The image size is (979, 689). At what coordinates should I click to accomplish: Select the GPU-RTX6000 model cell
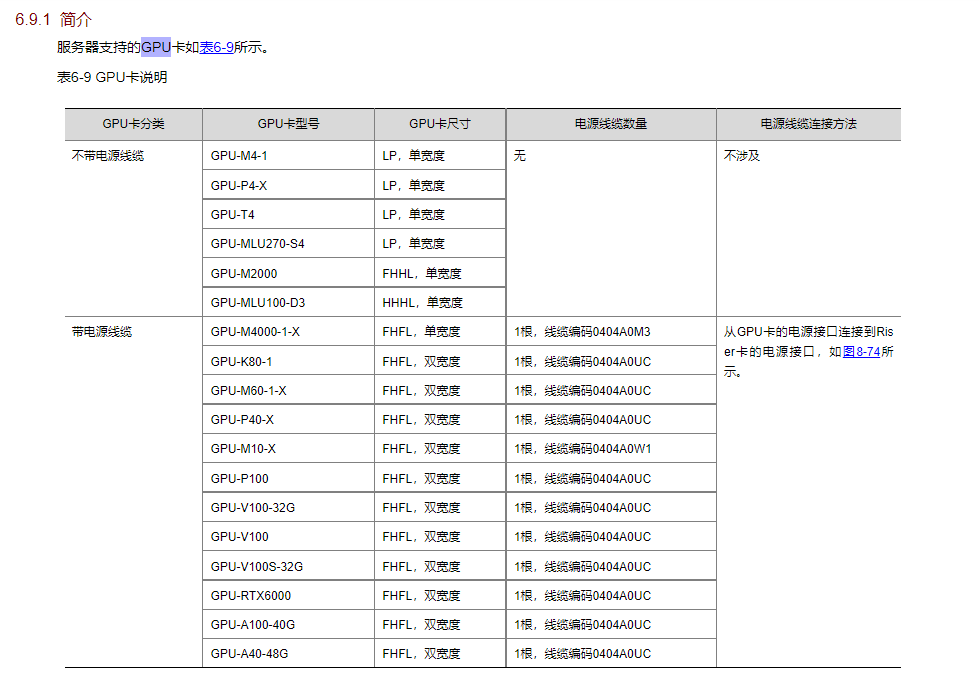pyautogui.click(x=288, y=595)
